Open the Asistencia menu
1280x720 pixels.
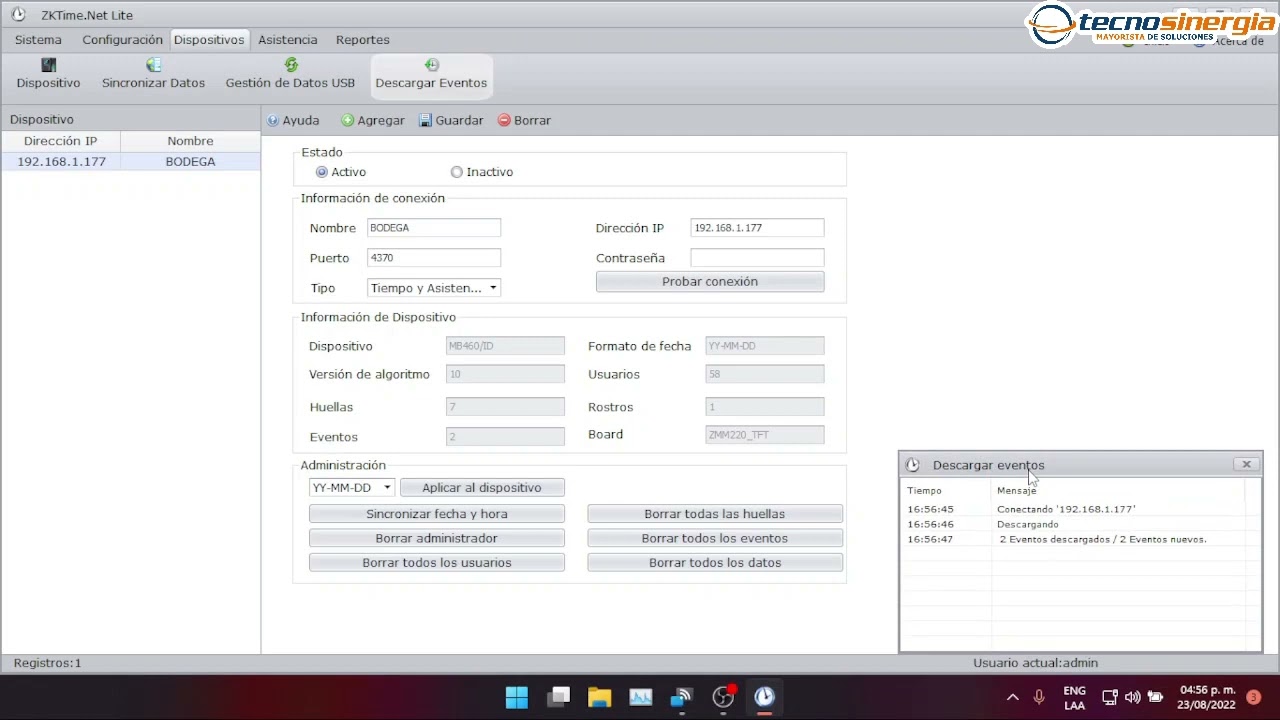tap(288, 40)
